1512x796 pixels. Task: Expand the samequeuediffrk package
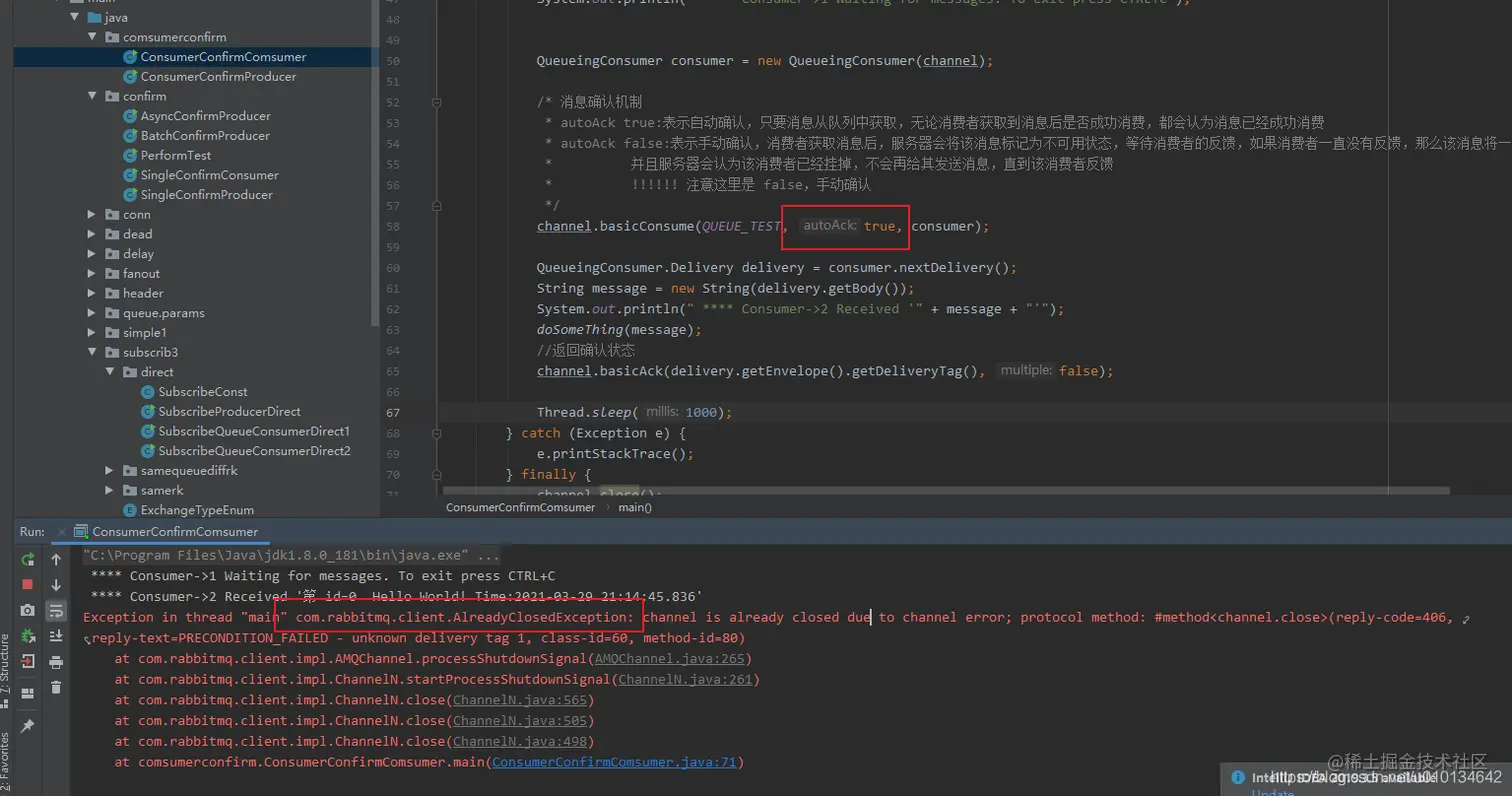click(110, 470)
